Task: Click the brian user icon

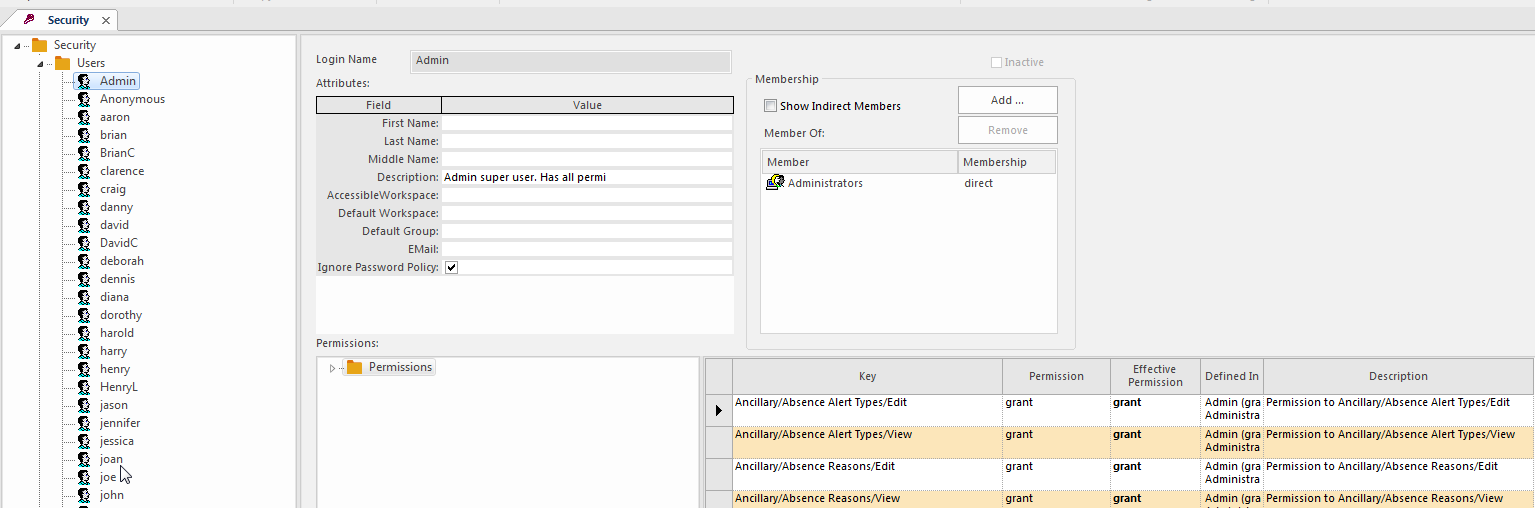Action: coord(84,135)
